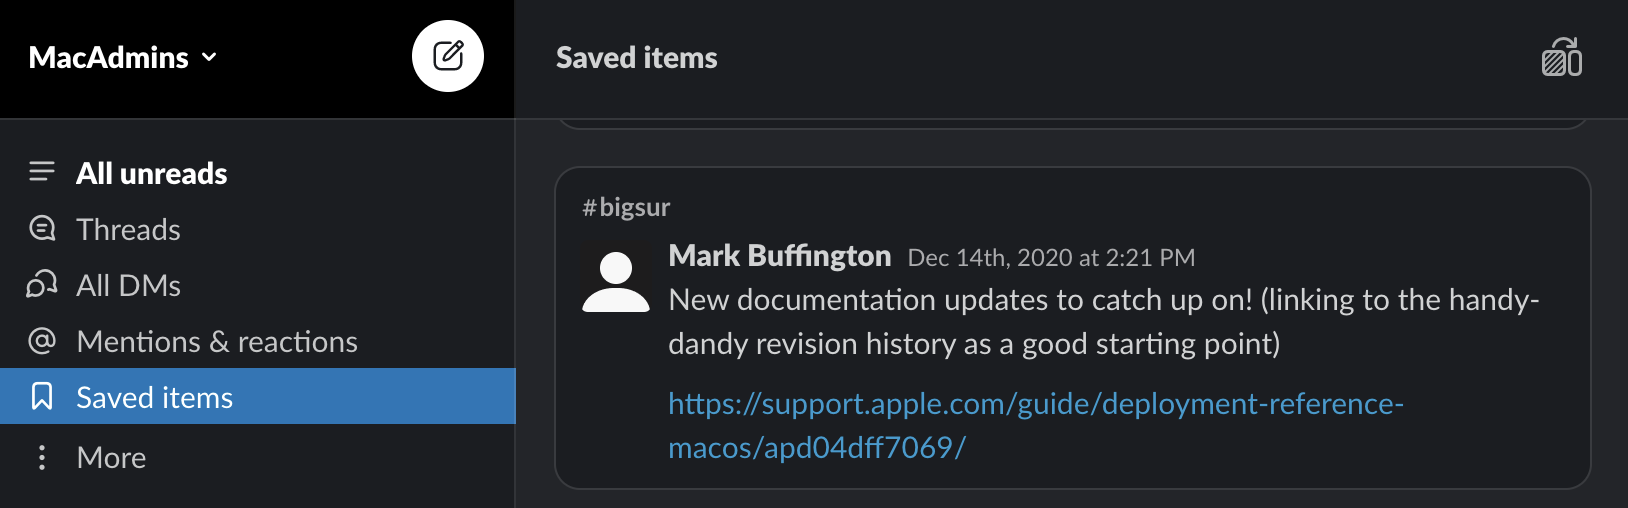Click the Dec 14th, 2020 timestamp

(x=1051, y=258)
